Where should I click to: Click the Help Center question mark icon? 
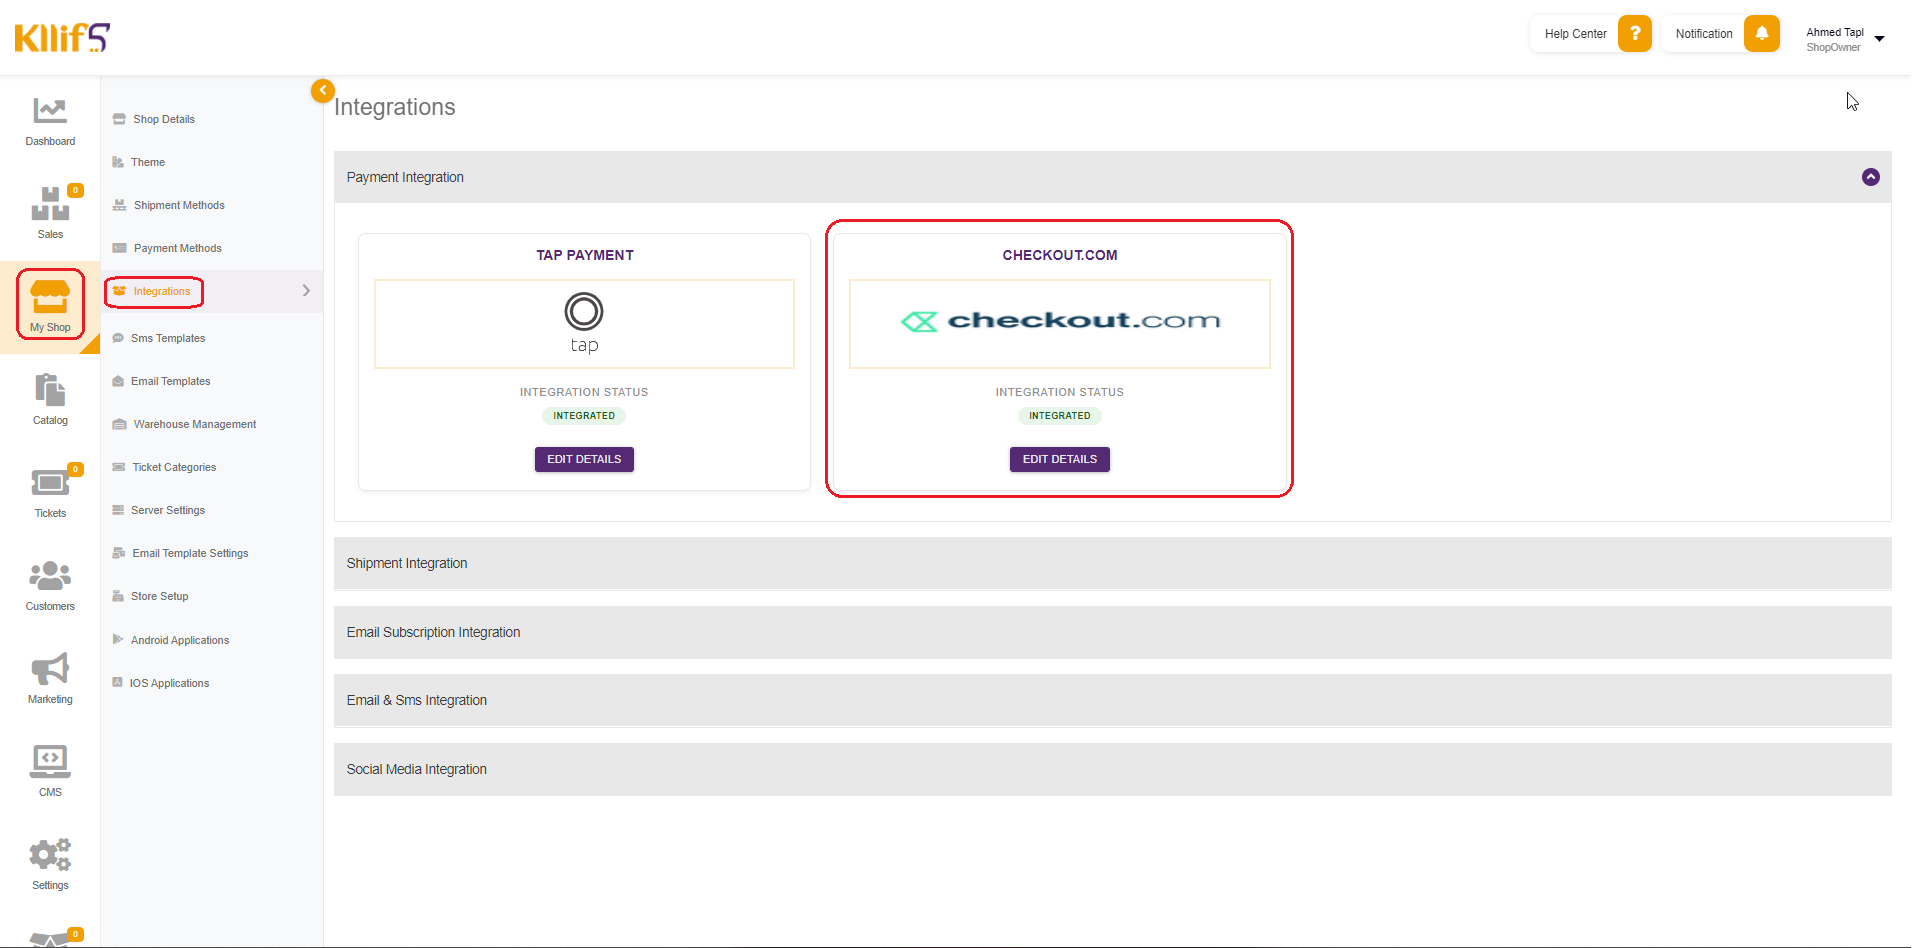1635,33
